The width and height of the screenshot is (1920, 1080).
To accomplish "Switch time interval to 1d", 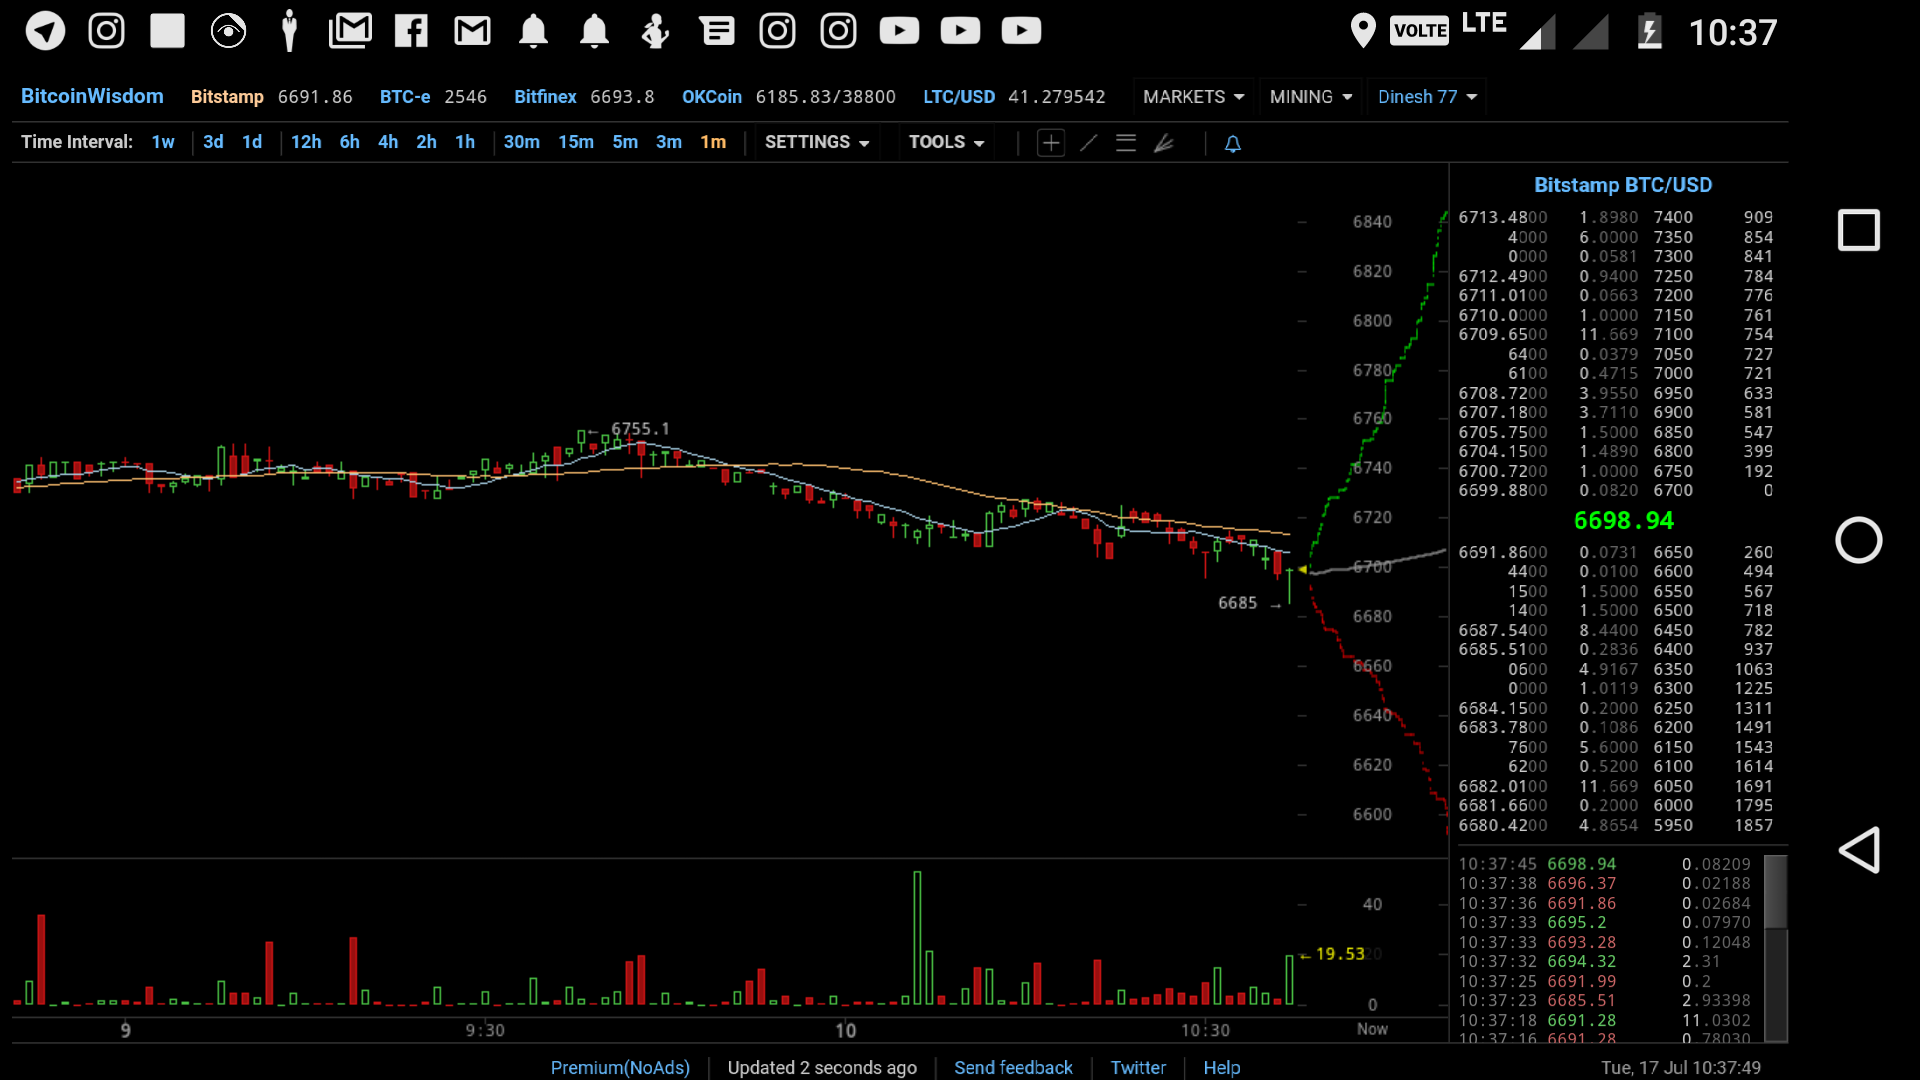I will click(x=252, y=142).
